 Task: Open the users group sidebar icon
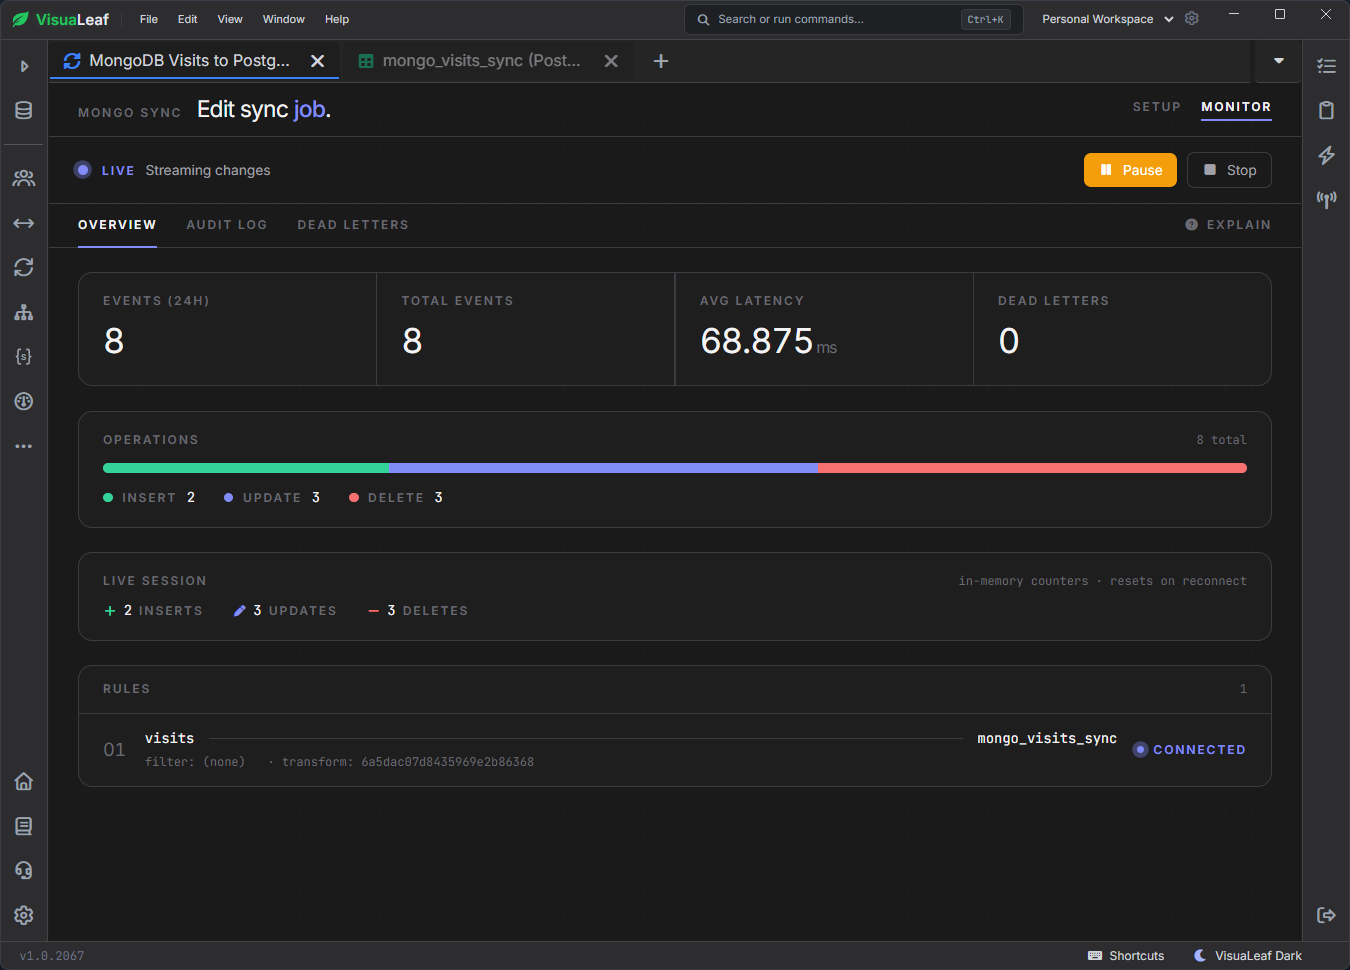[24, 178]
